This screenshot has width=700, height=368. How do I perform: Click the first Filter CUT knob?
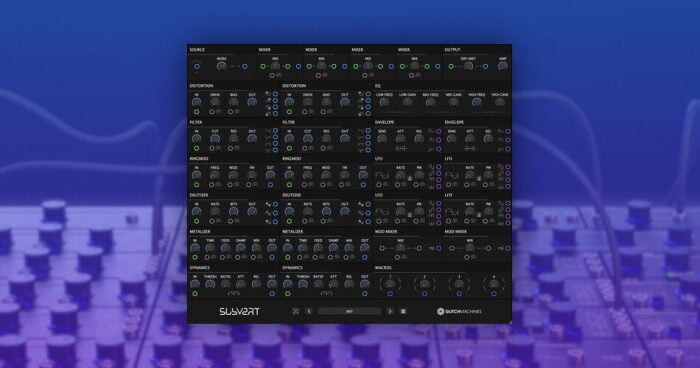[x=215, y=139]
